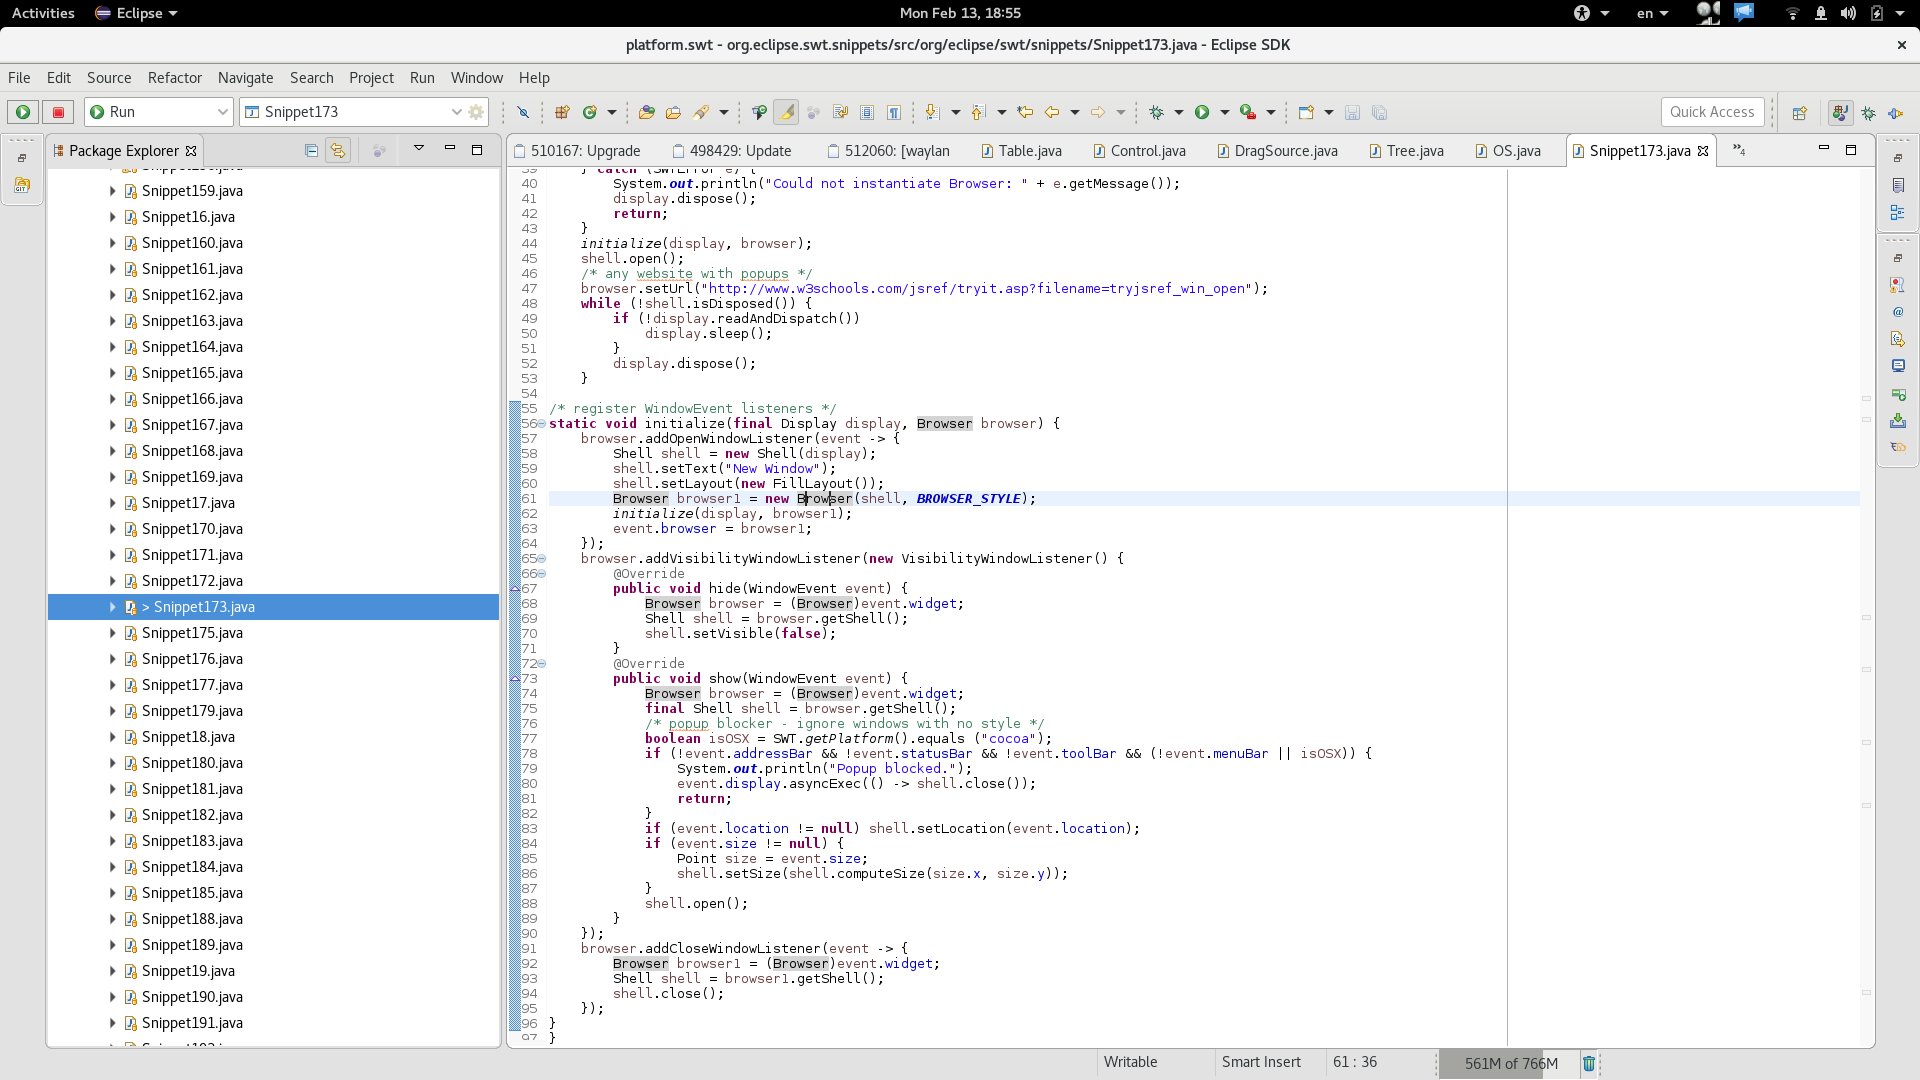
Task: Click the New Java Package icon
Action: (562, 112)
